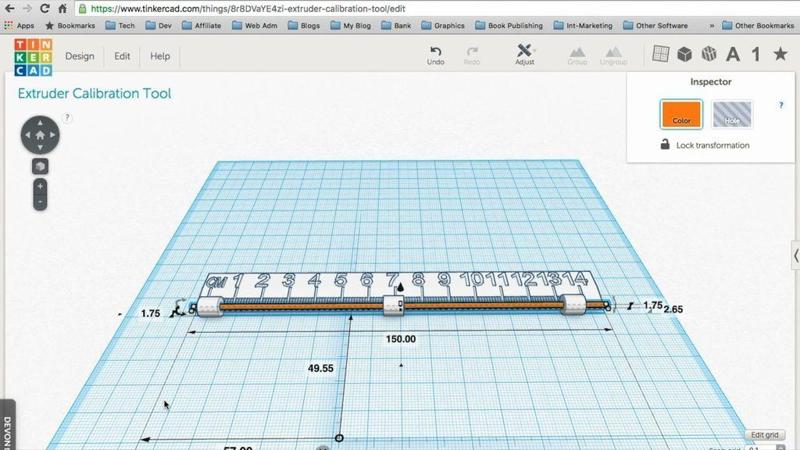Open the Other Software bookmarks folder

pyautogui.click(x=656, y=25)
